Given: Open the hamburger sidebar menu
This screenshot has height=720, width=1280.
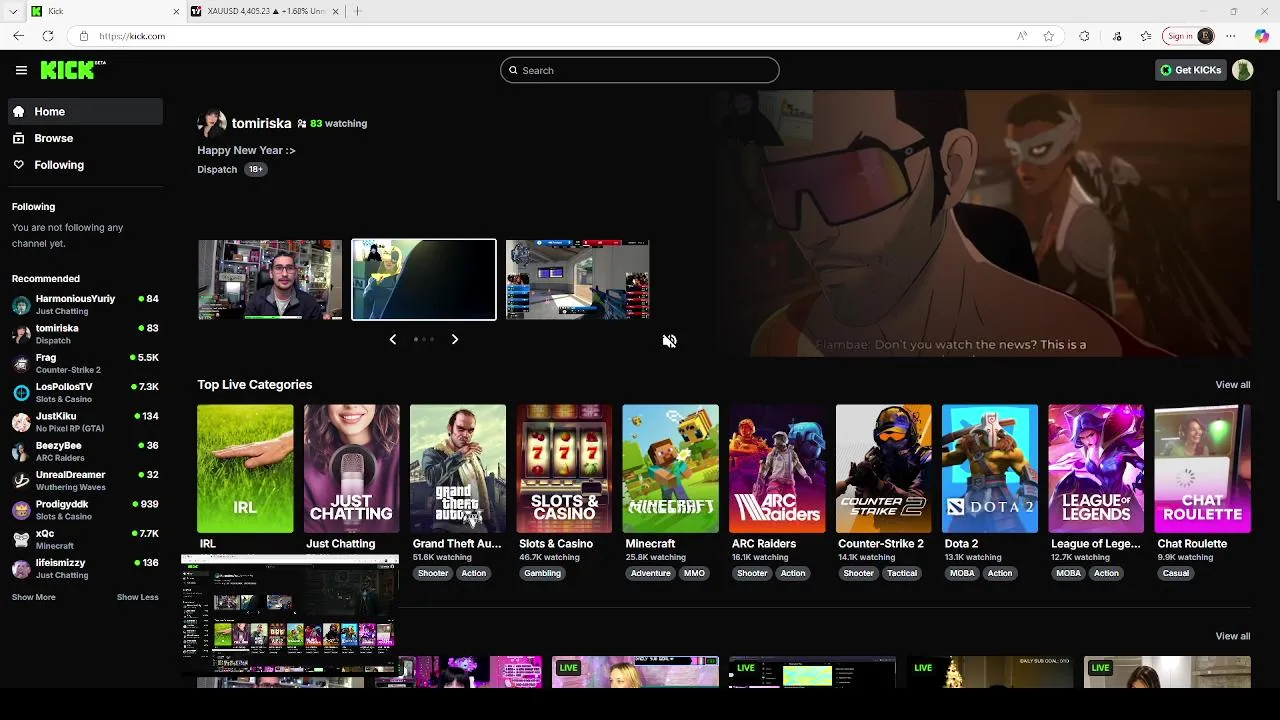Looking at the screenshot, I should tap(21, 70).
